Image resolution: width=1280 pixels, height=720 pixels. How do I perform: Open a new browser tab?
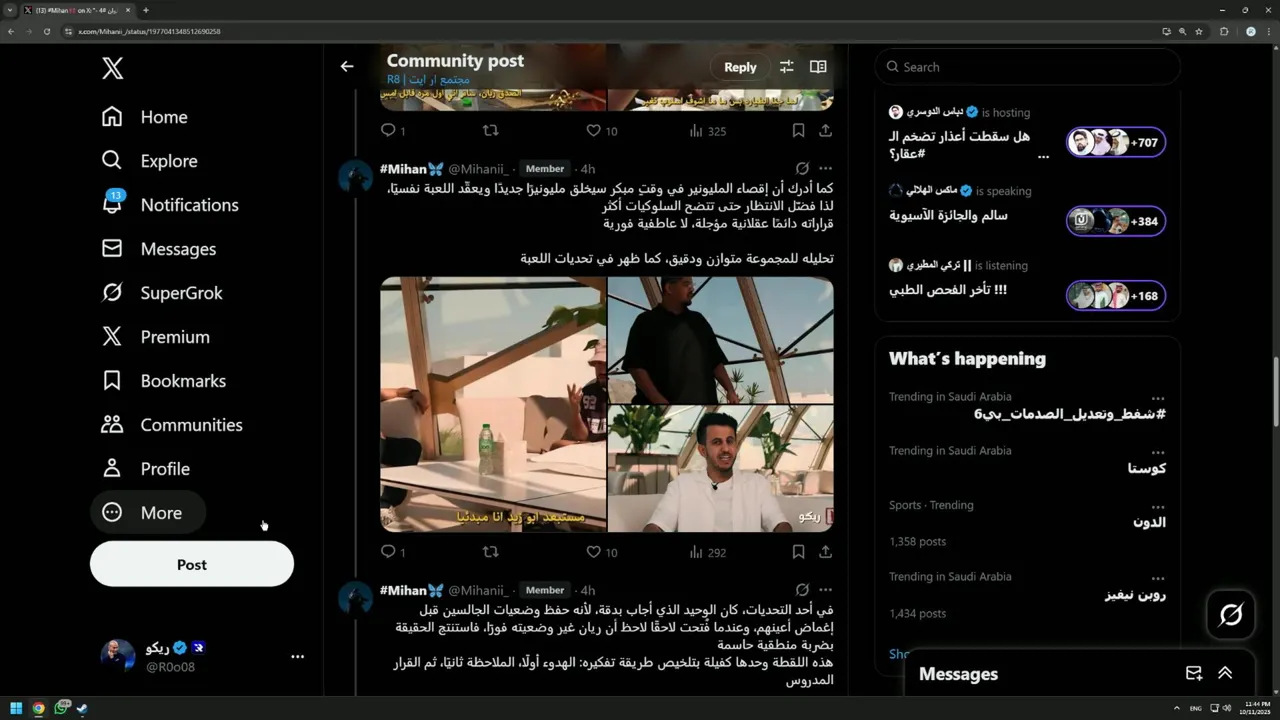(146, 10)
